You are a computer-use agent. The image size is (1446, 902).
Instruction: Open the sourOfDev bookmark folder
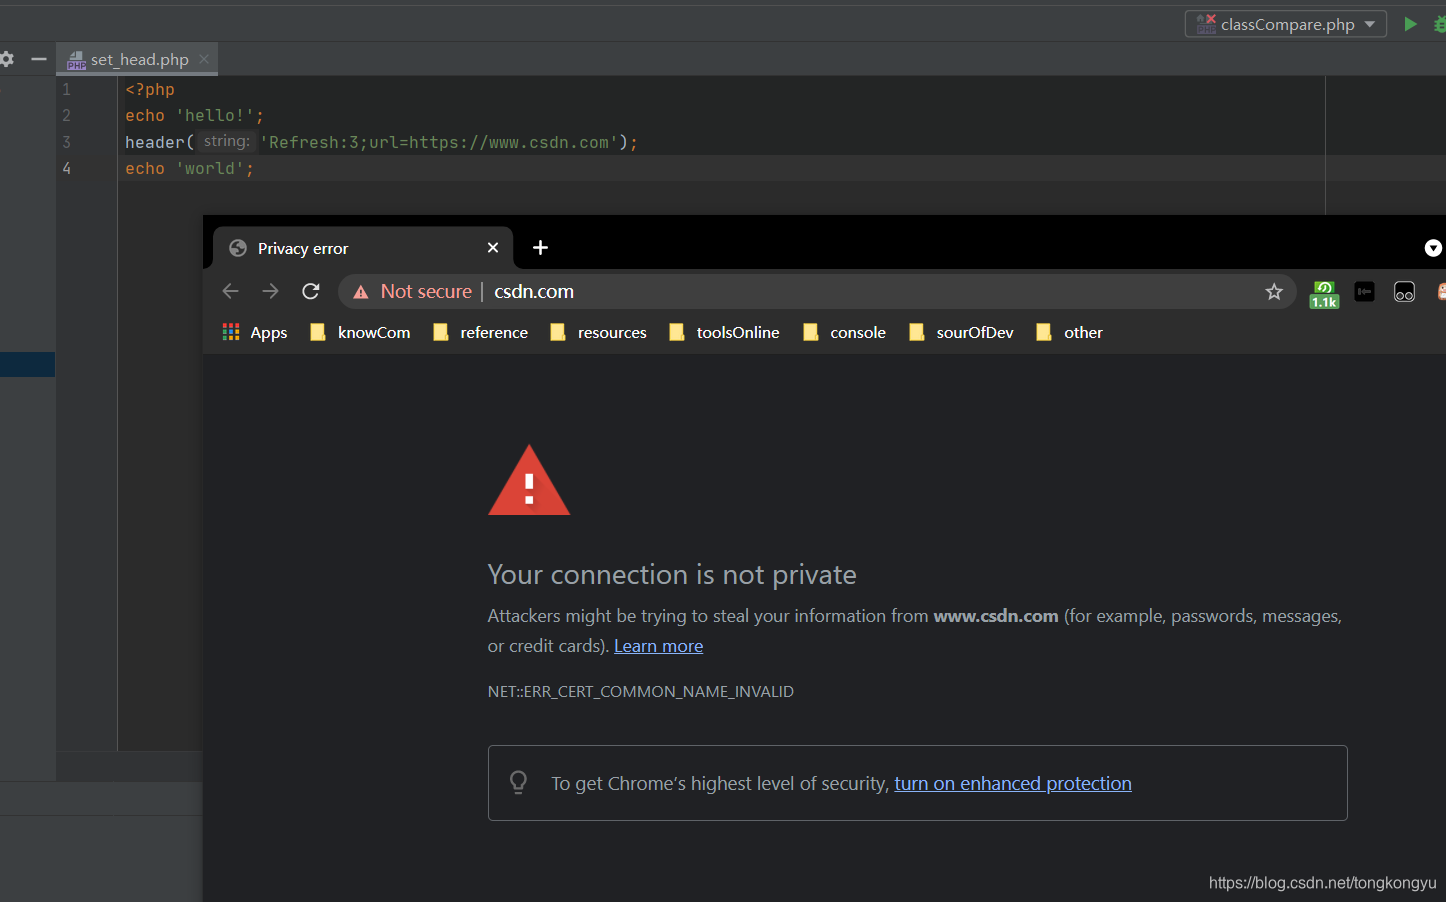point(961,332)
